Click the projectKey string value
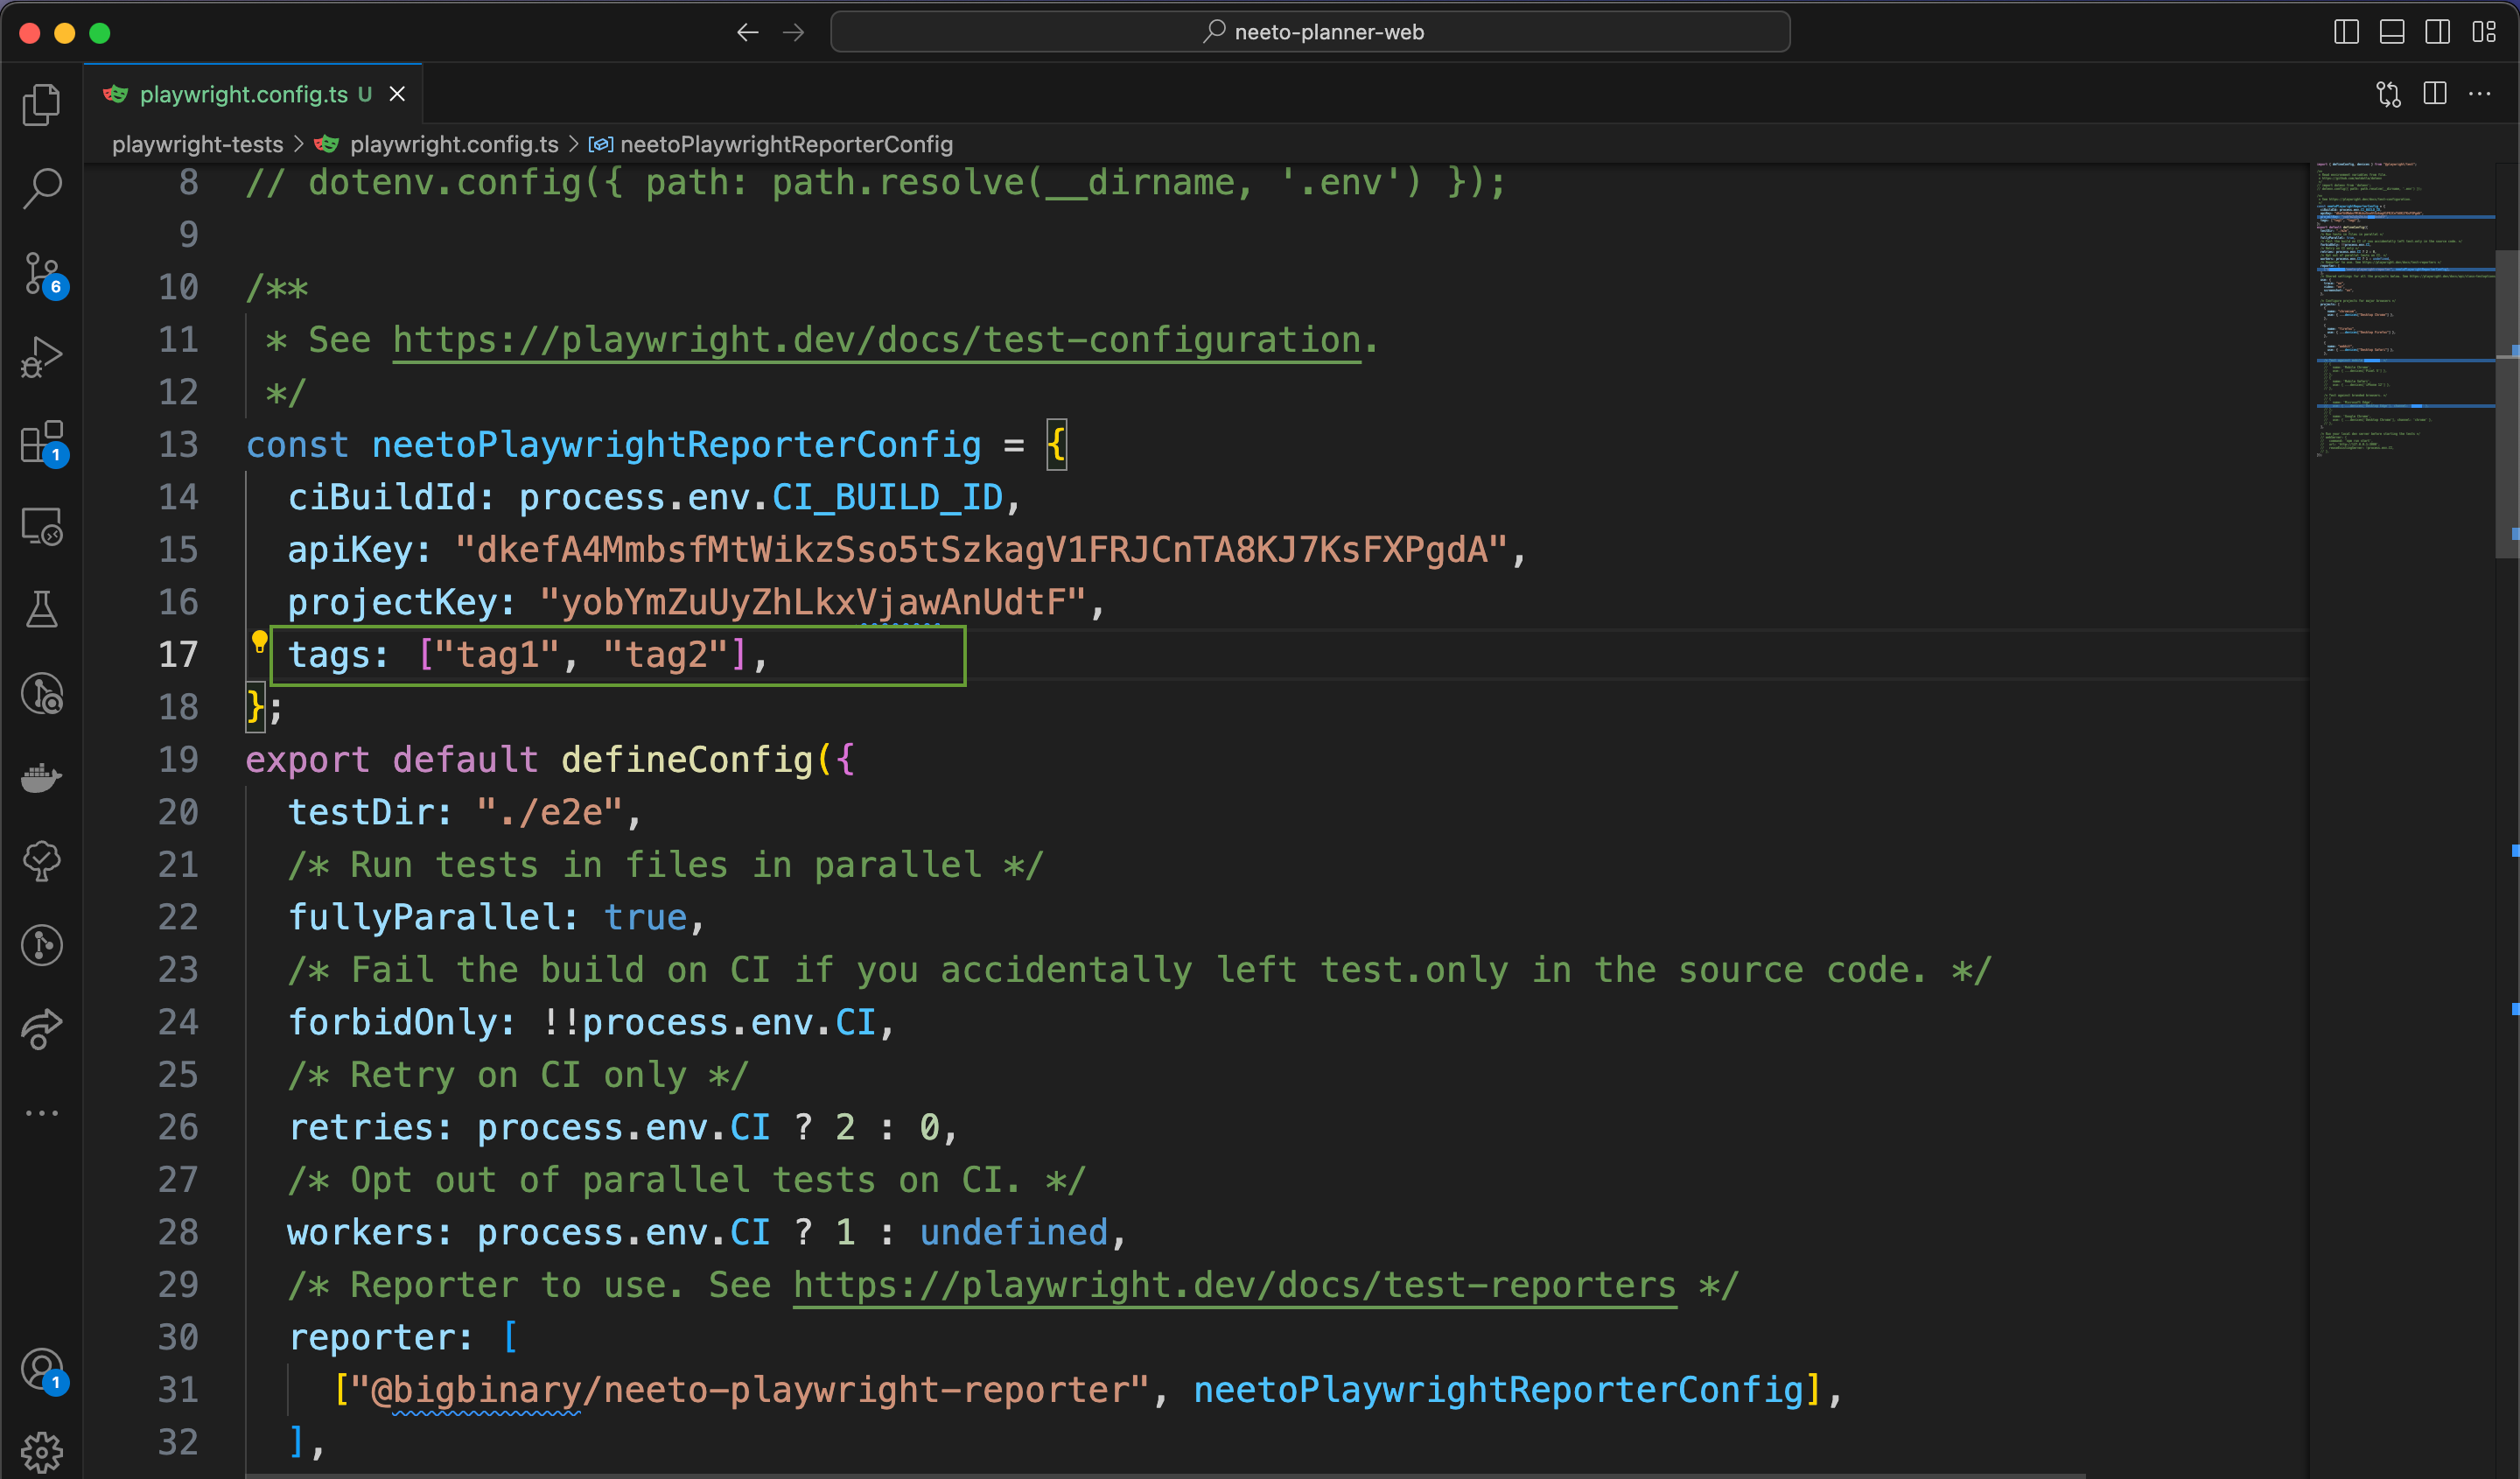Image resolution: width=2520 pixels, height=1479 pixels. tap(812, 603)
